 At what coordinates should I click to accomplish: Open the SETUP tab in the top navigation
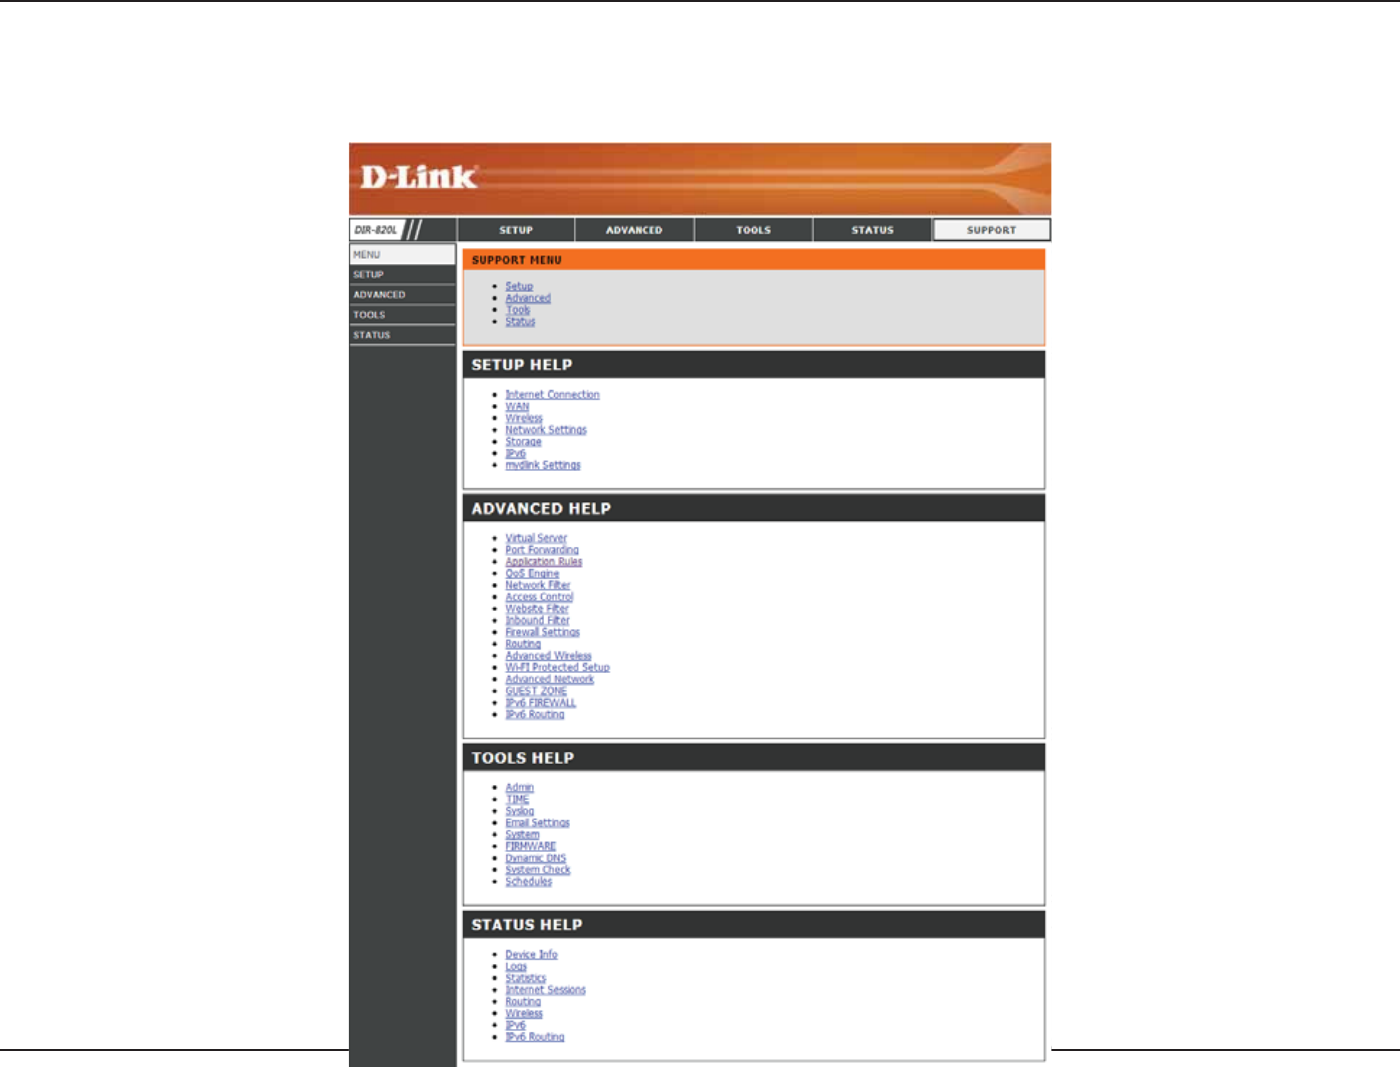tap(516, 230)
